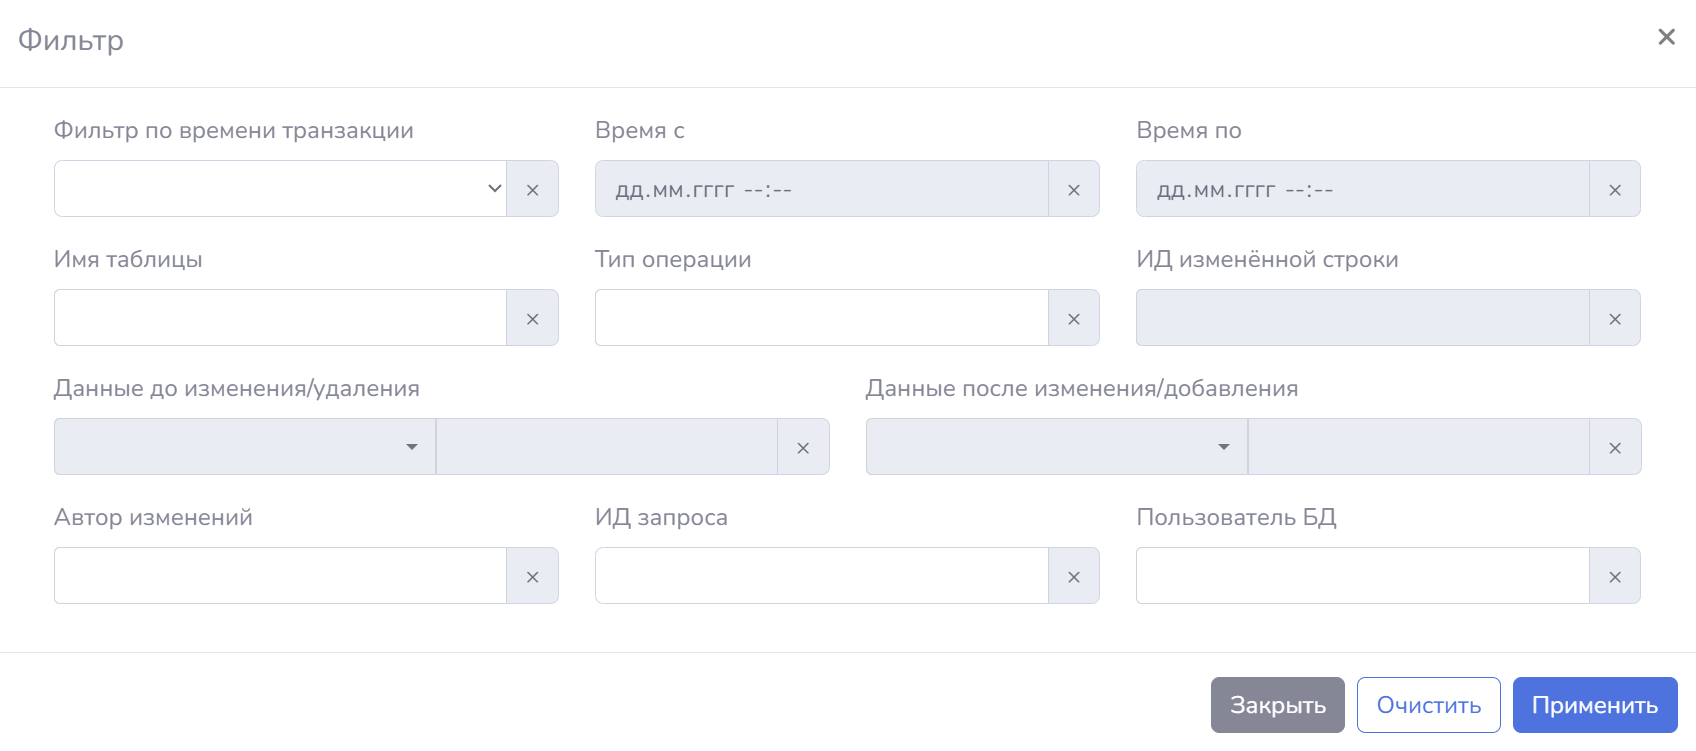Clear the 'ИД изменённой строки' field
This screenshot has width=1696, height=751.
(1614, 318)
